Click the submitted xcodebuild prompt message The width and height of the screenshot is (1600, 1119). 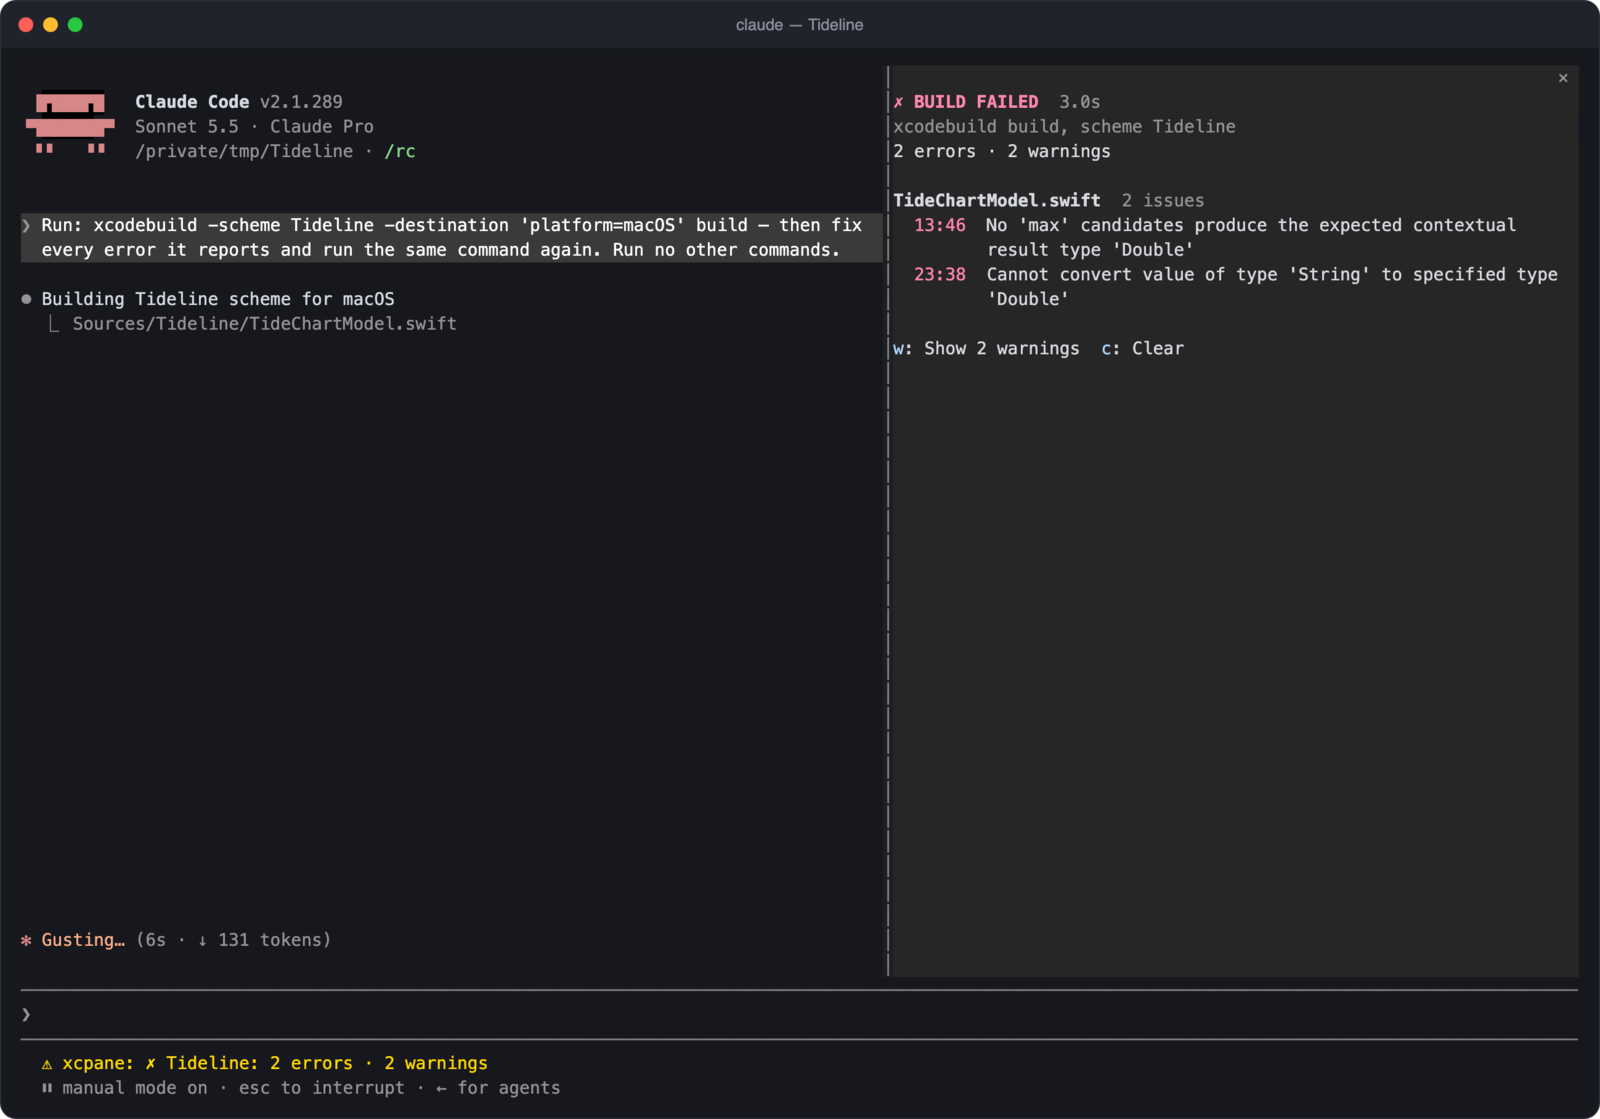coord(451,237)
